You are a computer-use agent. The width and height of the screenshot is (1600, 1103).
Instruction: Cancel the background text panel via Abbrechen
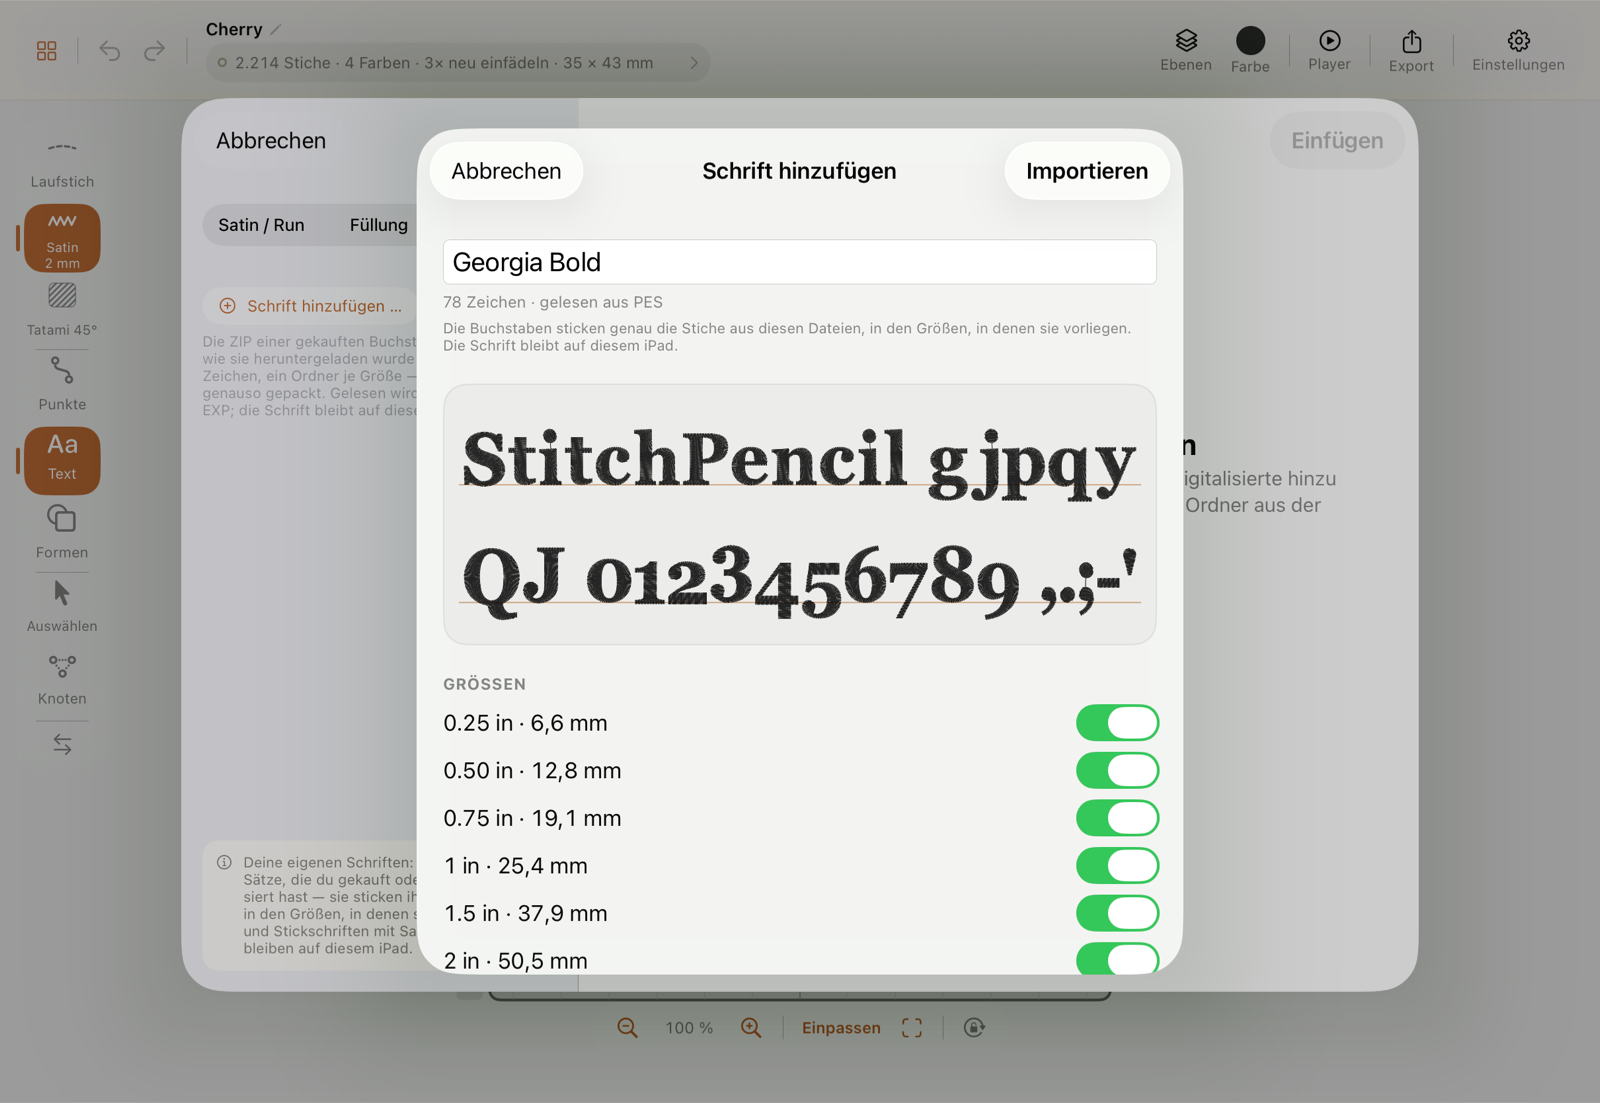click(x=271, y=141)
